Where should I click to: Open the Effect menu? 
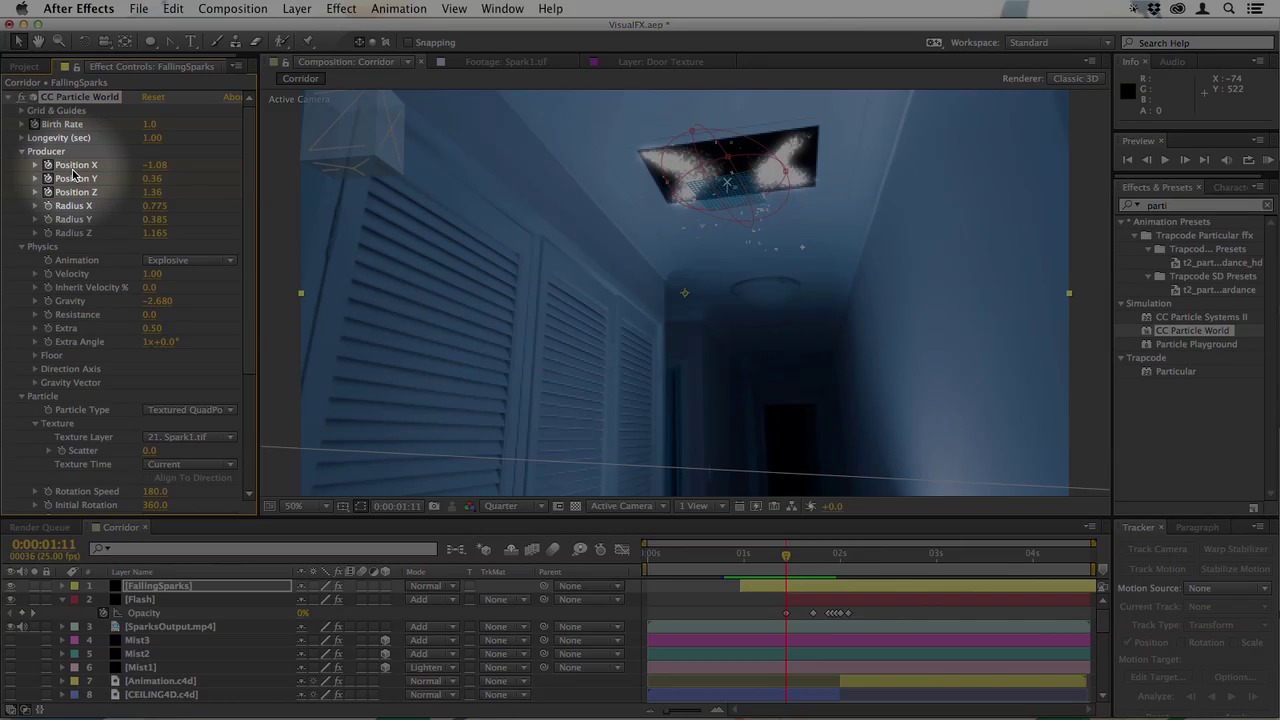click(x=341, y=9)
